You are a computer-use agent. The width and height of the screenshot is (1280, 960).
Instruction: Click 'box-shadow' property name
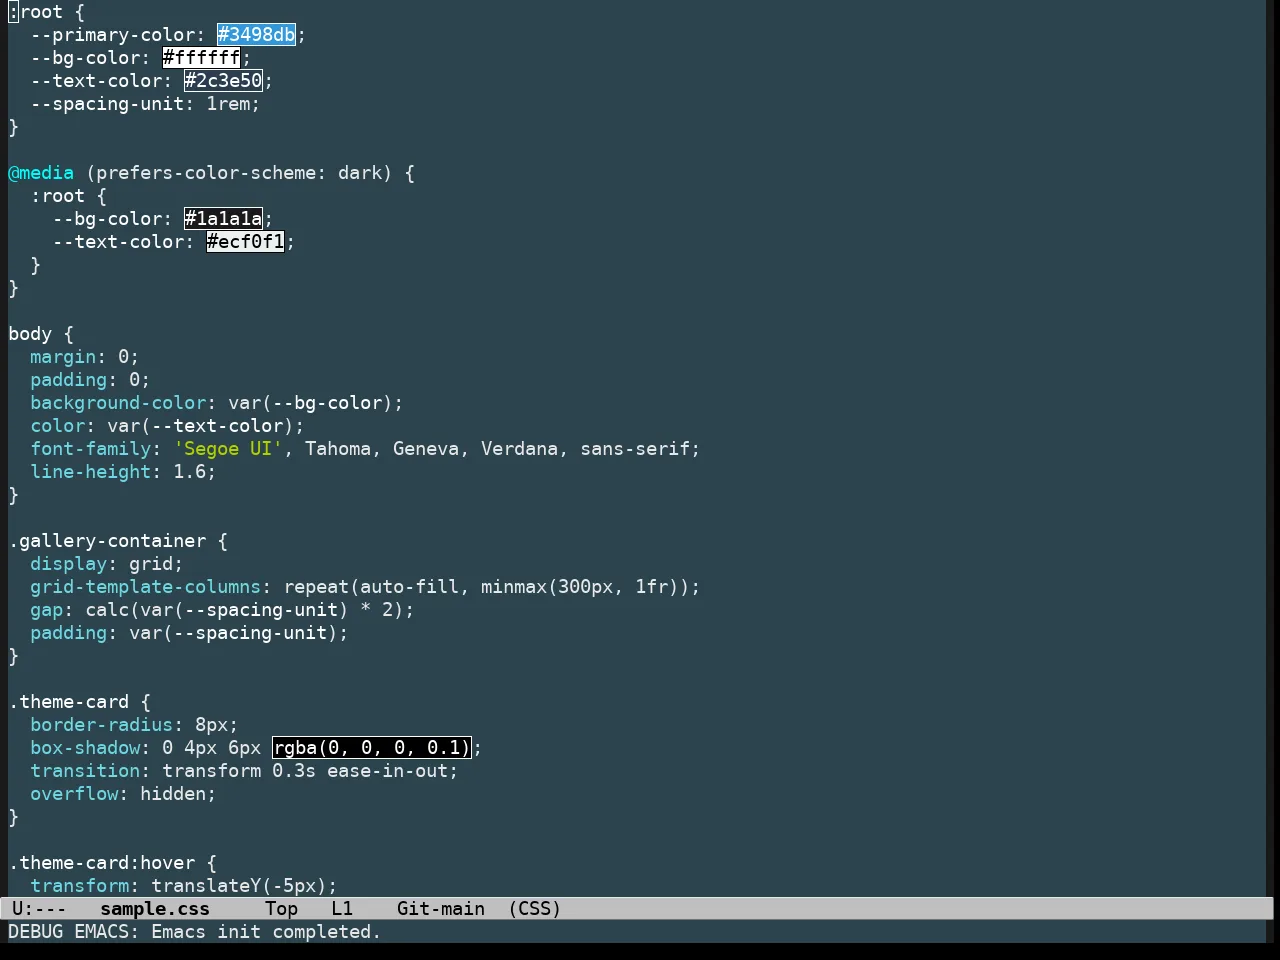pyautogui.click(x=85, y=748)
